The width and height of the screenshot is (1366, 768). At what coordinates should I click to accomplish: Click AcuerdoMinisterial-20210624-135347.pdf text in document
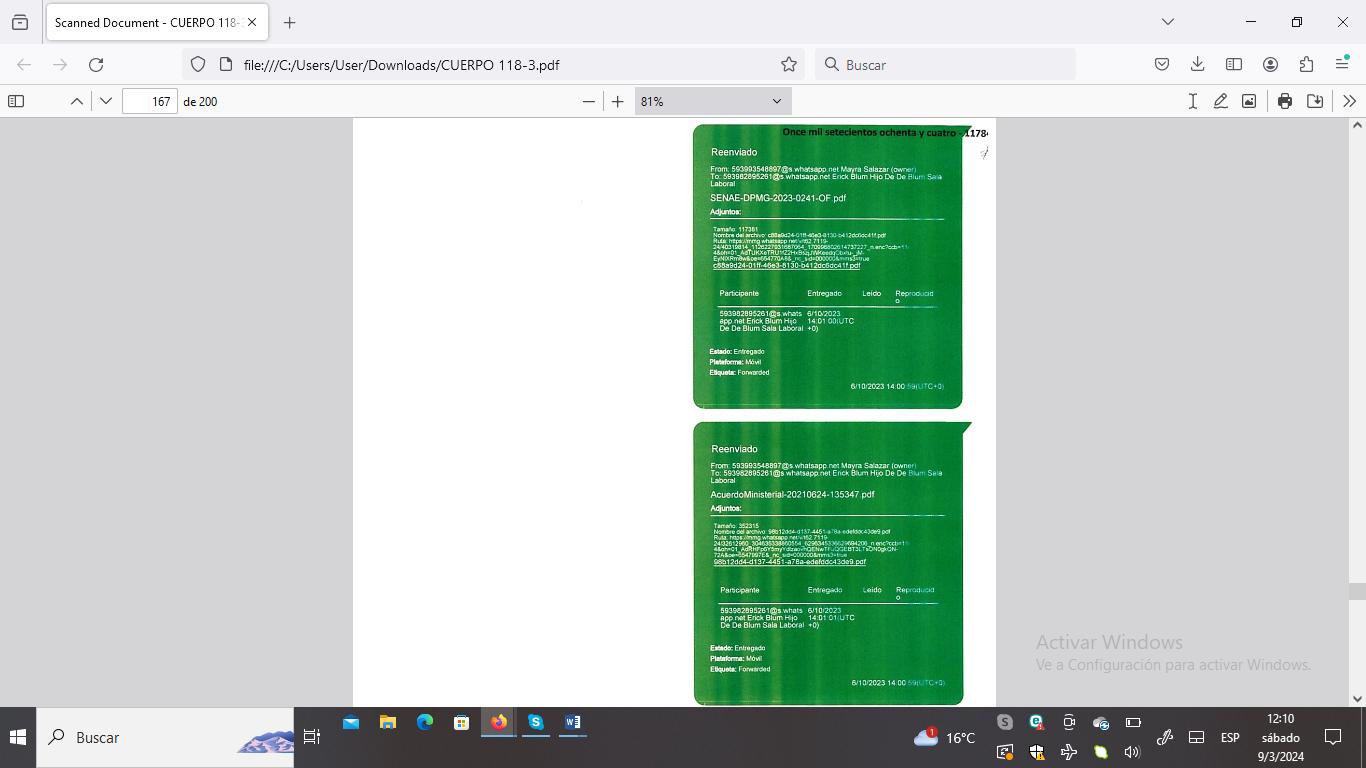(792, 494)
